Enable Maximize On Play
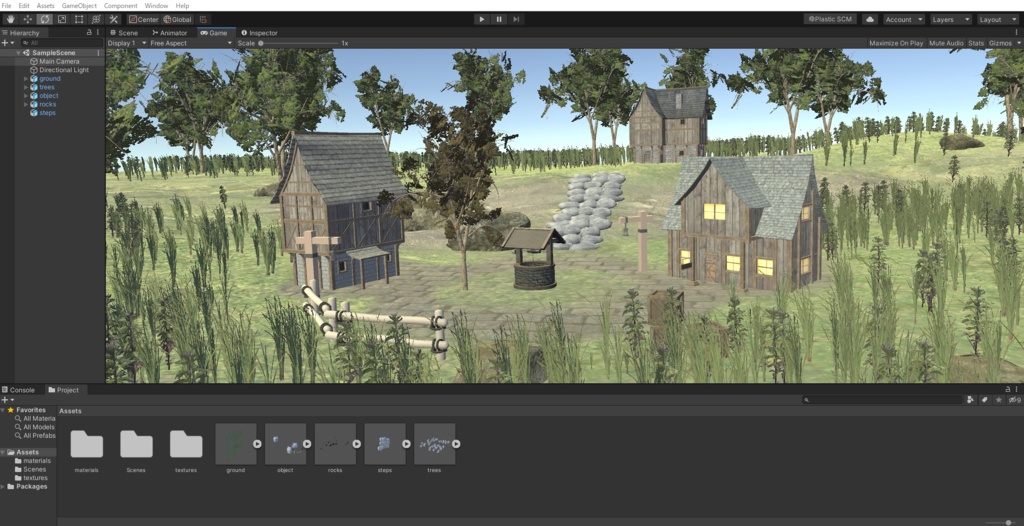The width and height of the screenshot is (1024, 526). (x=896, y=43)
